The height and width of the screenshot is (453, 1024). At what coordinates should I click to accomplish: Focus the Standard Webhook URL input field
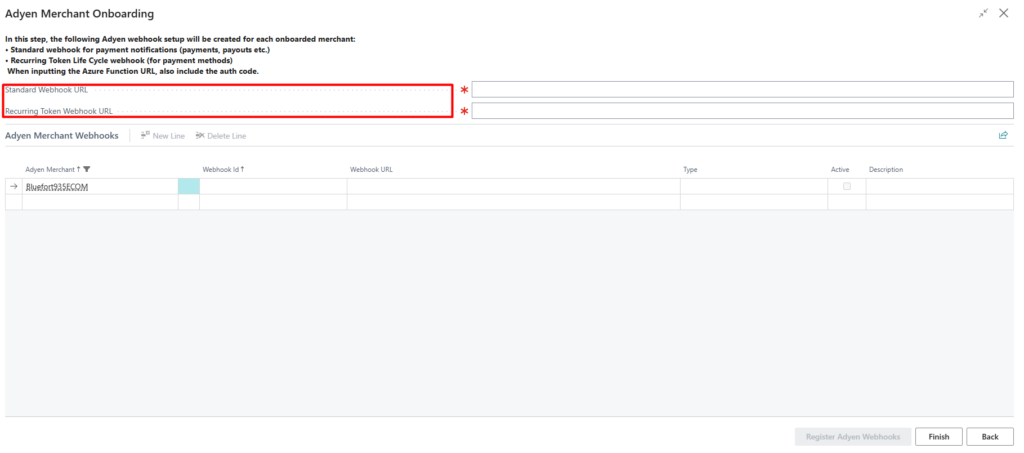tap(742, 90)
